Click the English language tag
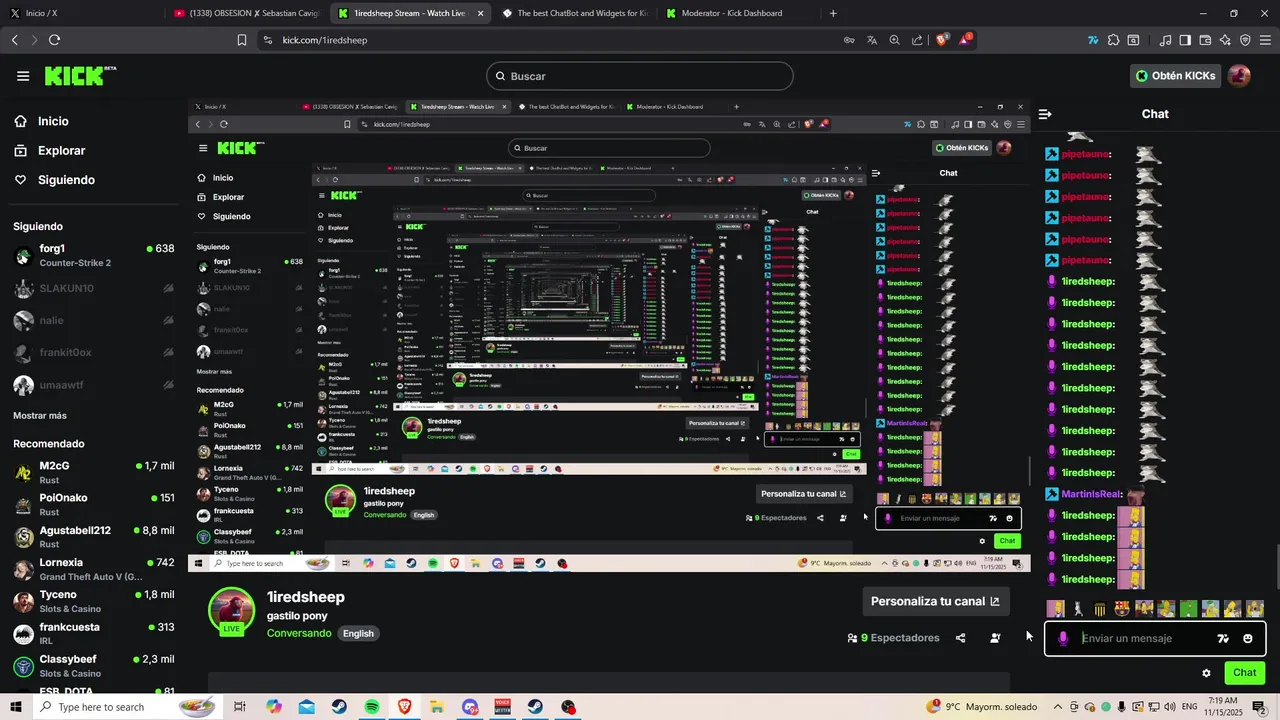1280x720 pixels. pos(358,634)
